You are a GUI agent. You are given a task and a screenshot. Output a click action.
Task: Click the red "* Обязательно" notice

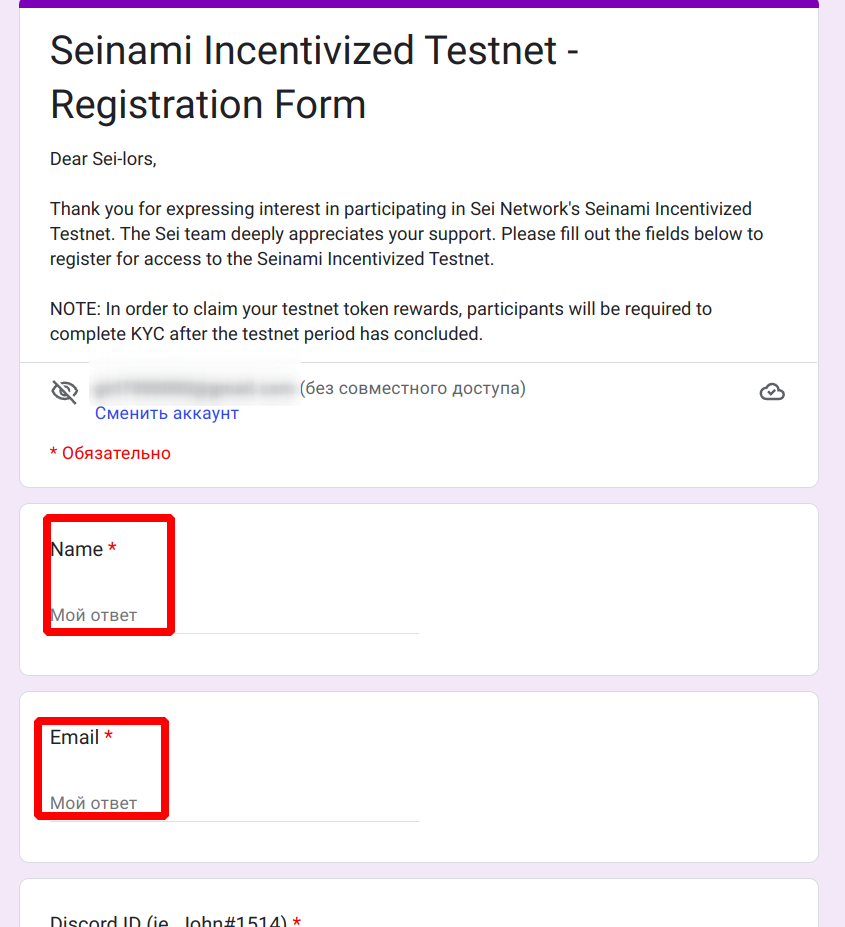[110, 453]
